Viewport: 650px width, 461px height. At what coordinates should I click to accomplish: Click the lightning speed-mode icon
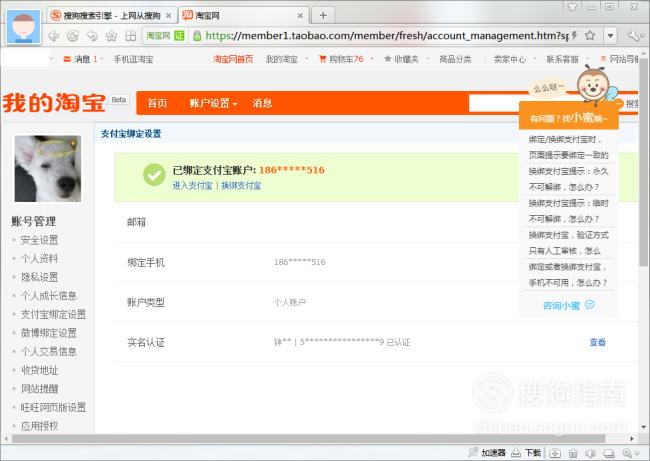575,36
